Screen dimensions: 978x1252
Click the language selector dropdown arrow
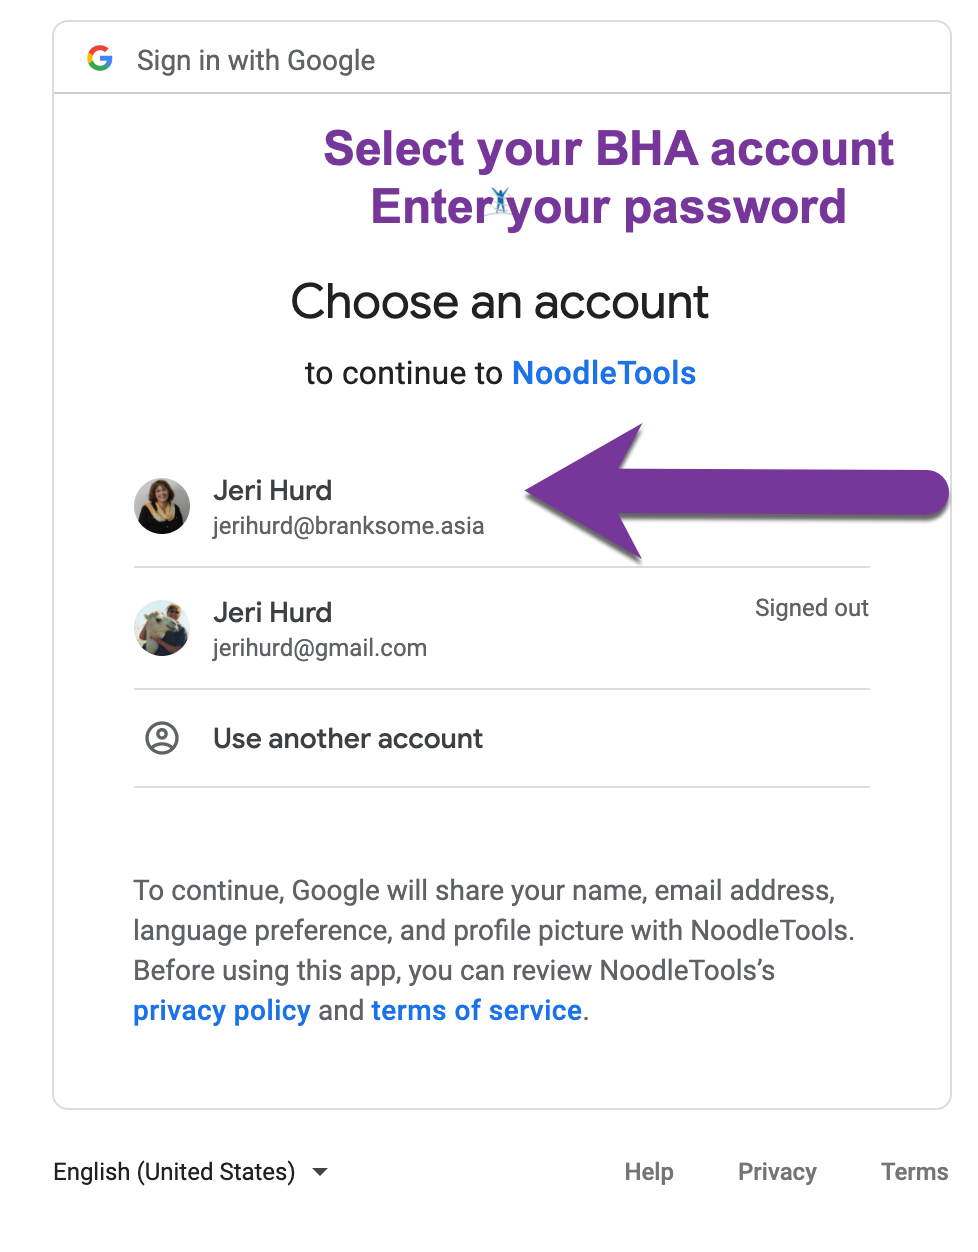[320, 1171]
